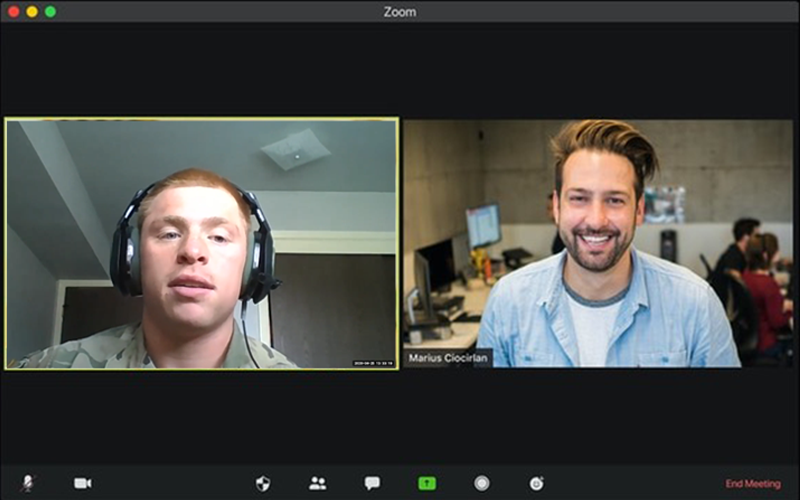
Task: Minimize the Zoom window with yellow button
Action: coord(32,11)
